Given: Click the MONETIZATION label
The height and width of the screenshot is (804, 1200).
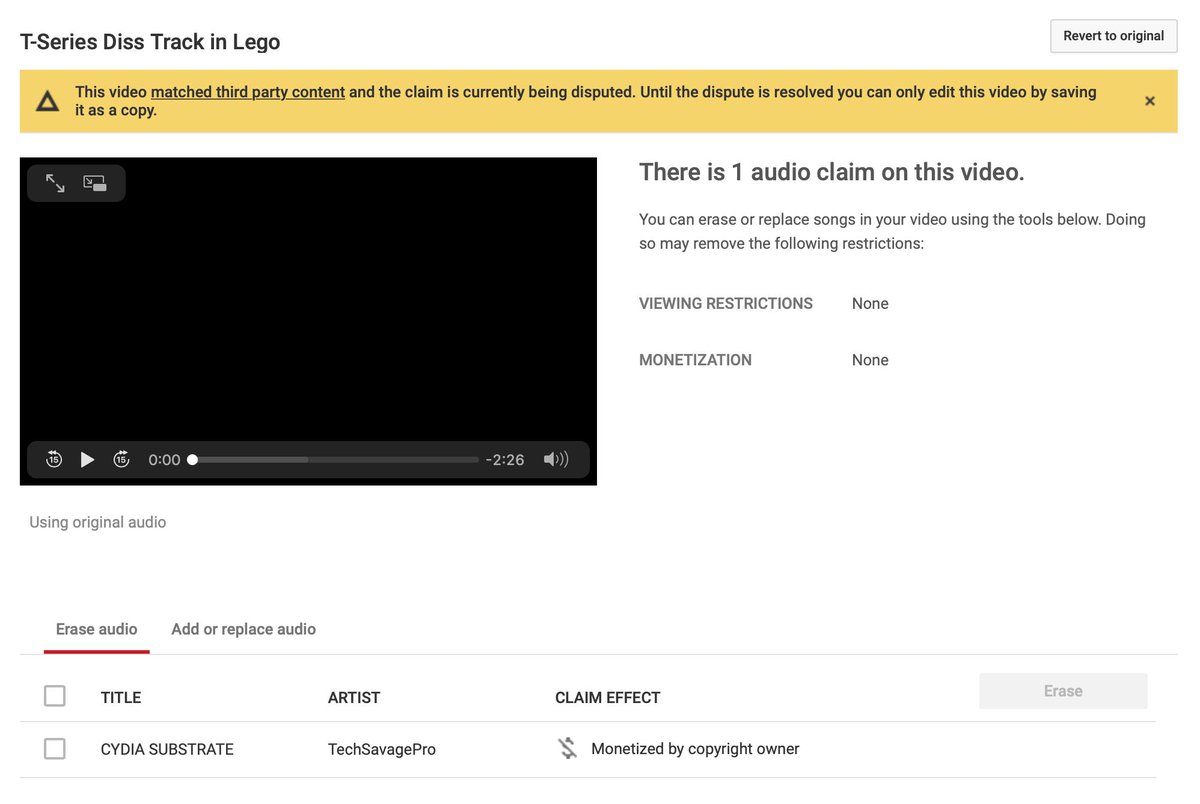Looking at the screenshot, I should [695, 360].
